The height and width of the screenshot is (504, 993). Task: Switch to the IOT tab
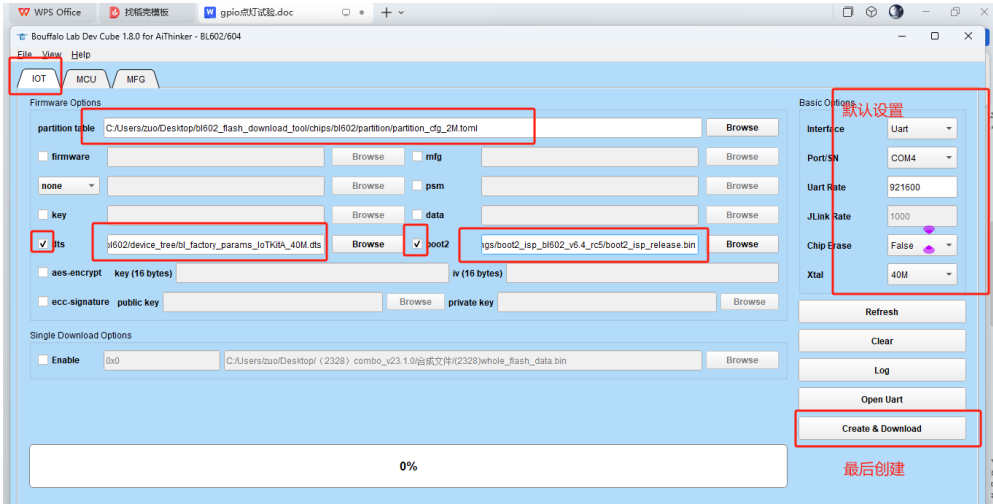(x=39, y=79)
